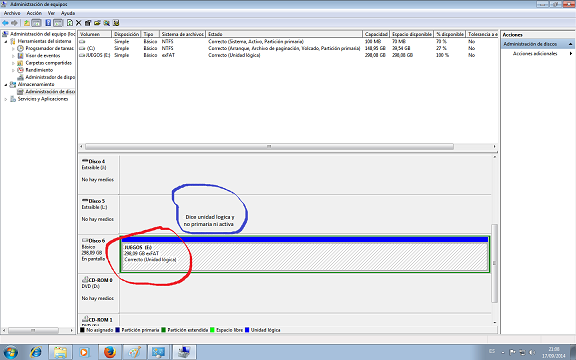Click the console tree horizontal scrollbar
Screen dimensions: 576x360
[33, 330]
